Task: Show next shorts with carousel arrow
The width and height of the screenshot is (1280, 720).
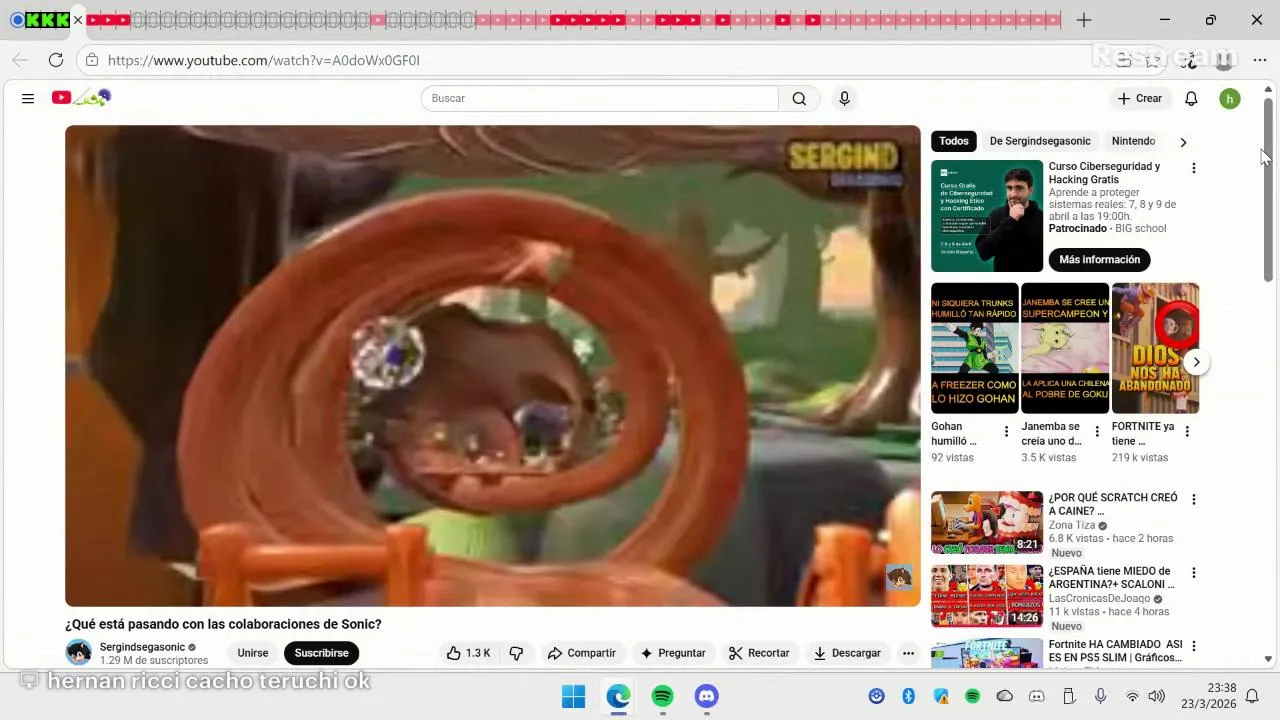Action: [1196, 362]
